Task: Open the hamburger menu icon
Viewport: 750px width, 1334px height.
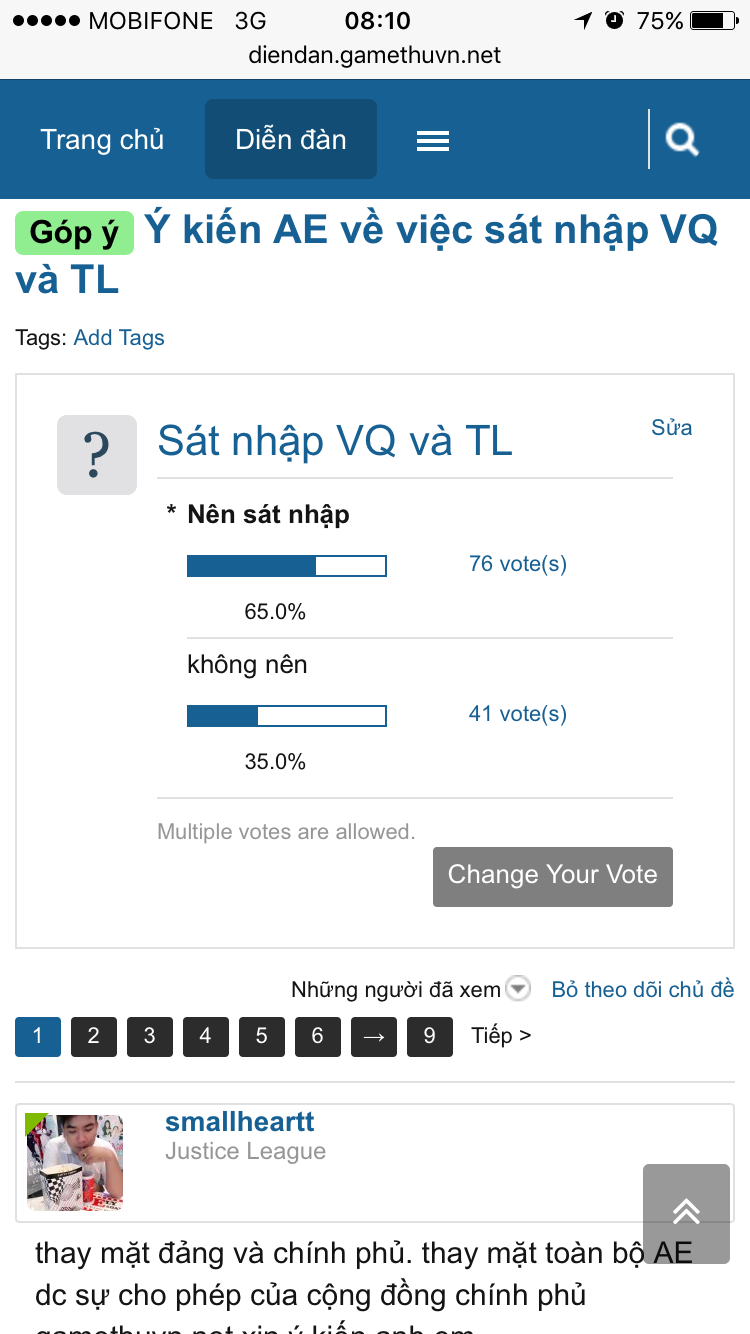Action: [433, 141]
